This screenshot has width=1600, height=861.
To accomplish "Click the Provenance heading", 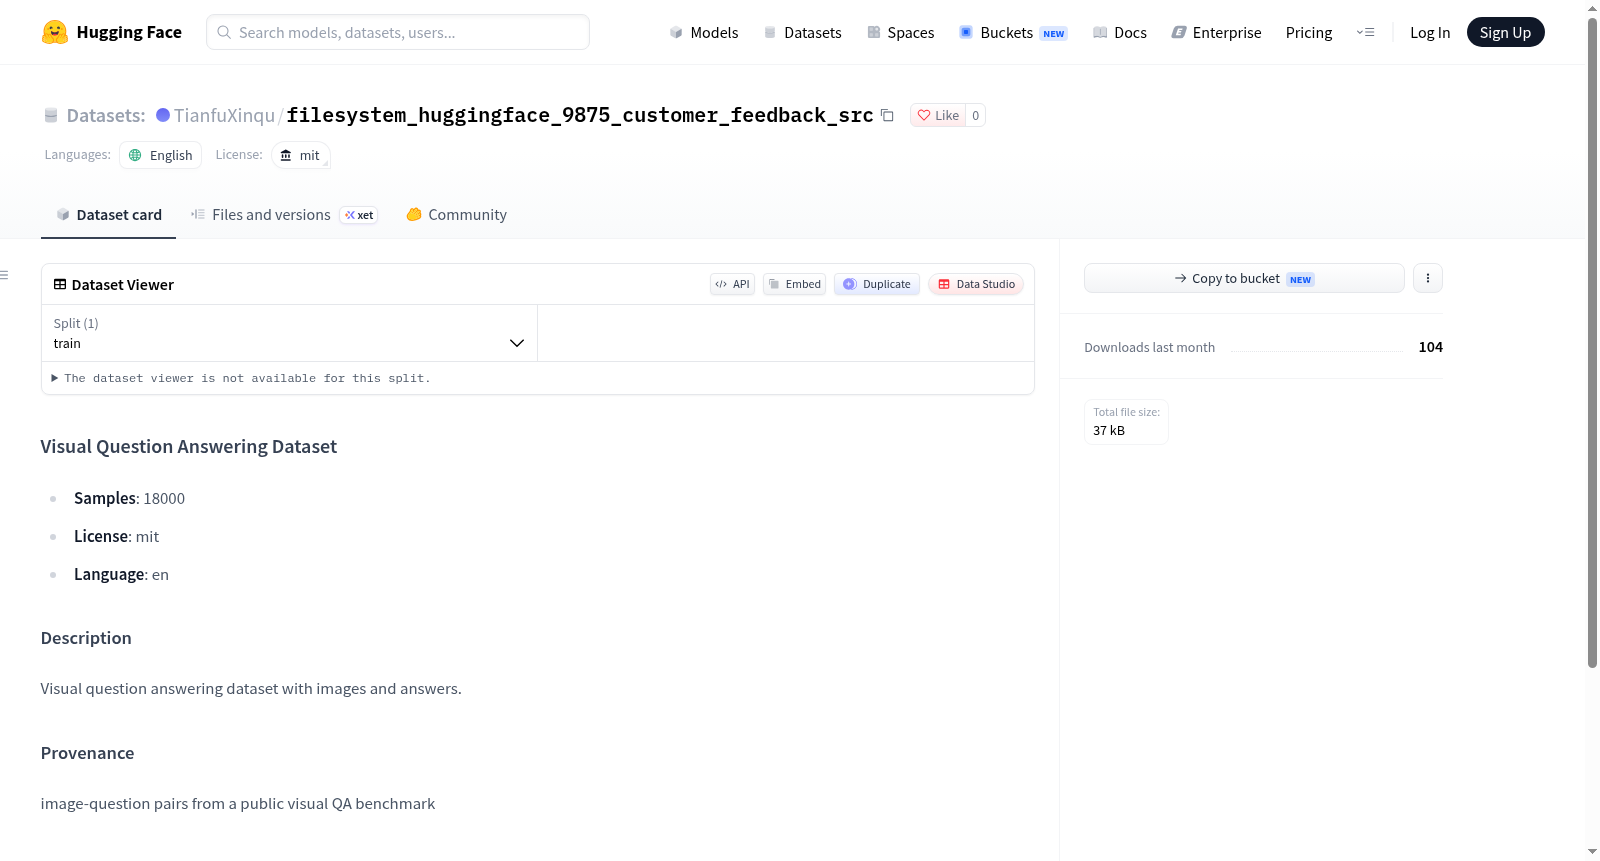I will [87, 753].
